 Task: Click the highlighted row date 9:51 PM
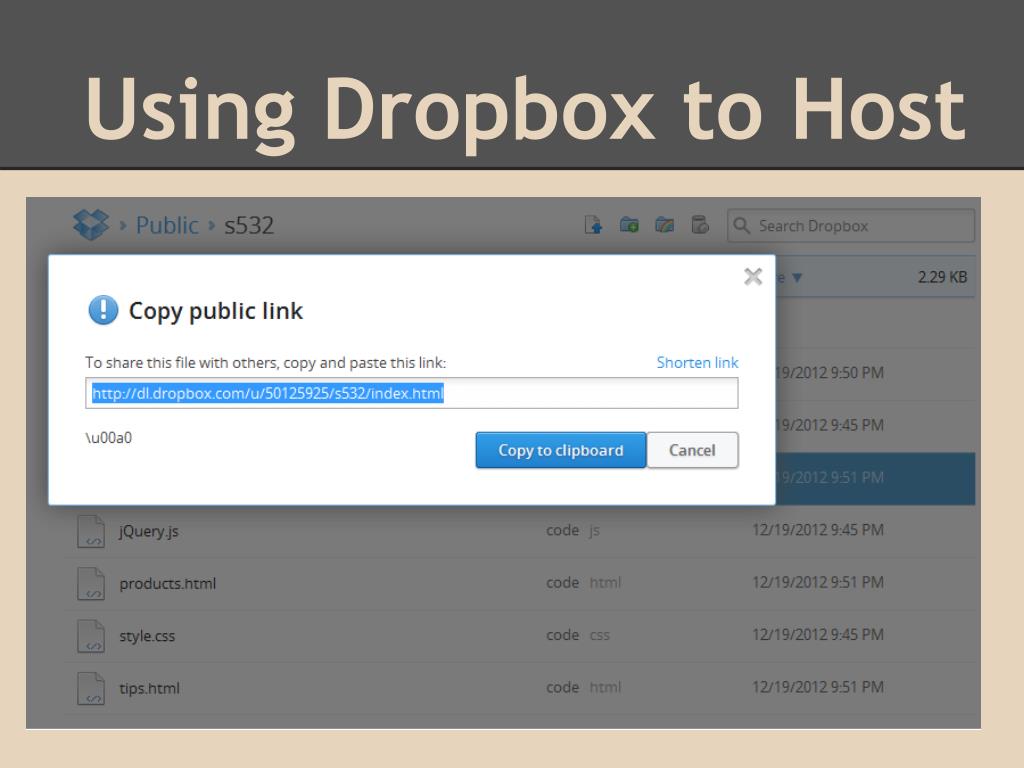pos(830,477)
